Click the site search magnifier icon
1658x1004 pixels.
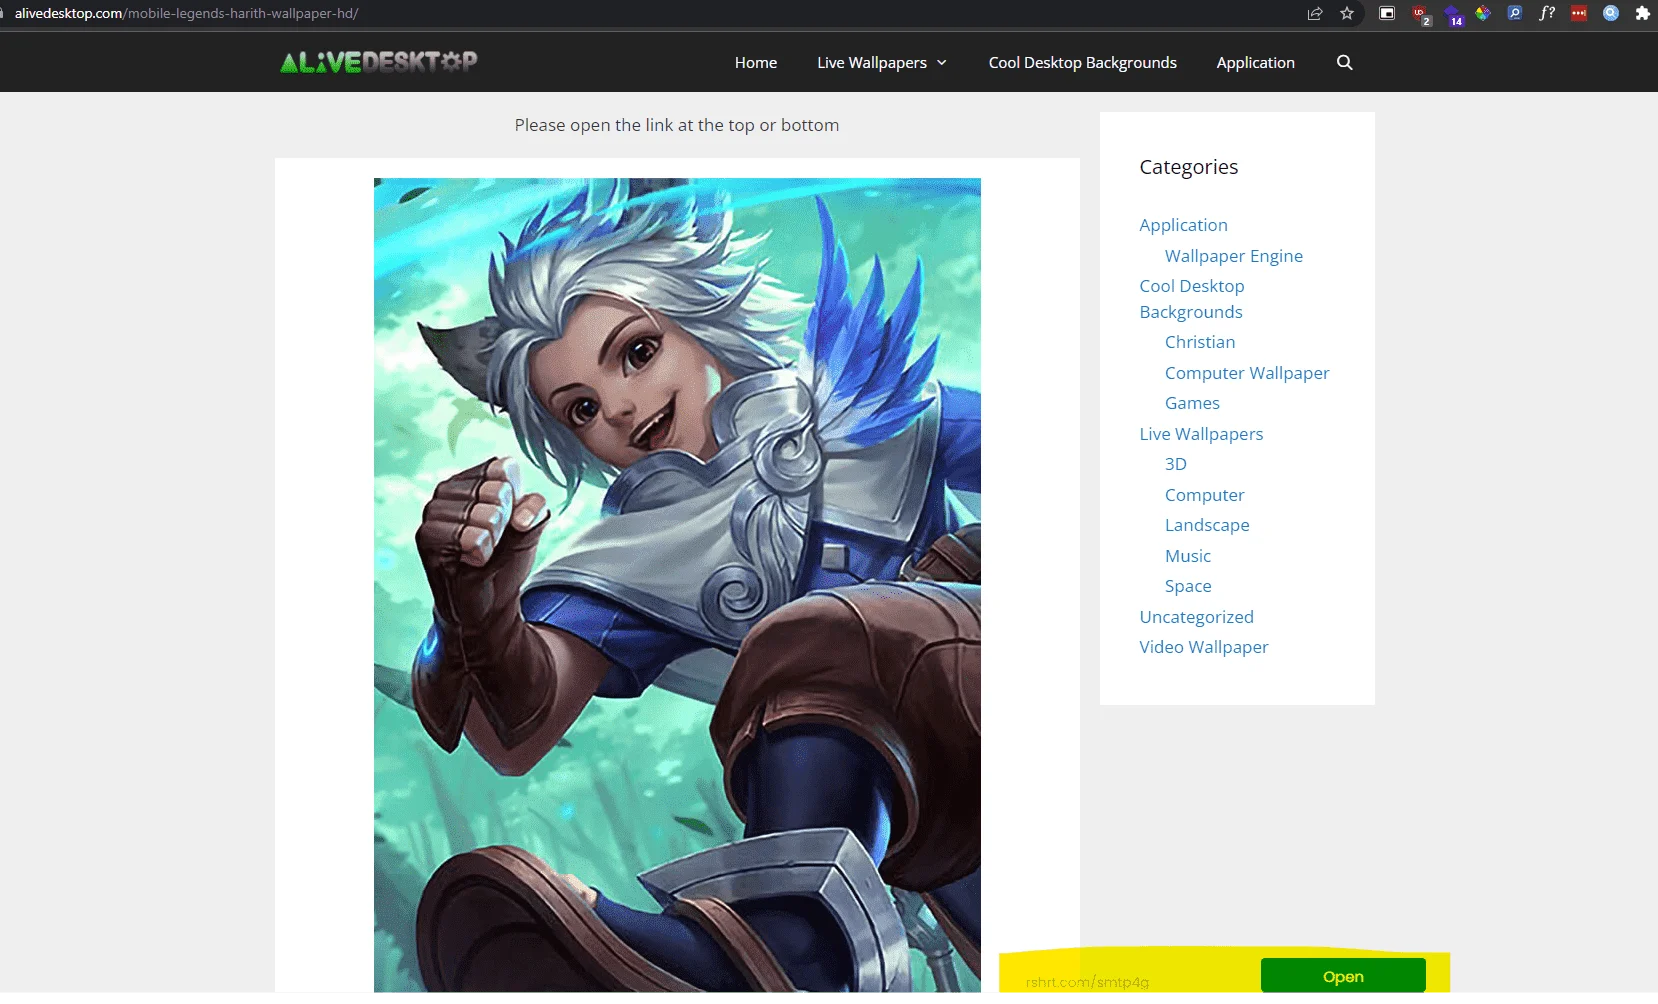click(1345, 62)
